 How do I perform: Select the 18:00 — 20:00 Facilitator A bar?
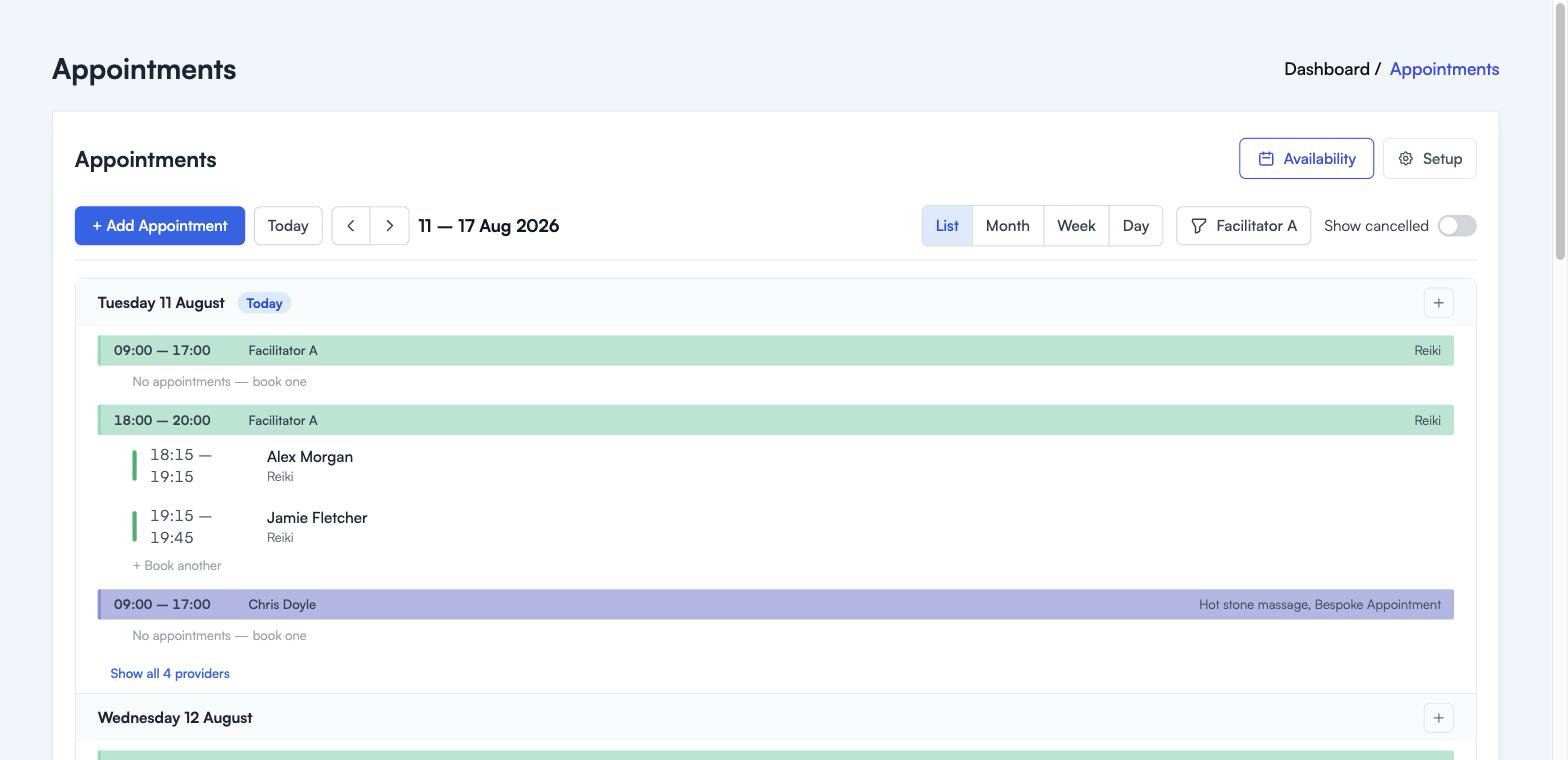click(x=776, y=421)
